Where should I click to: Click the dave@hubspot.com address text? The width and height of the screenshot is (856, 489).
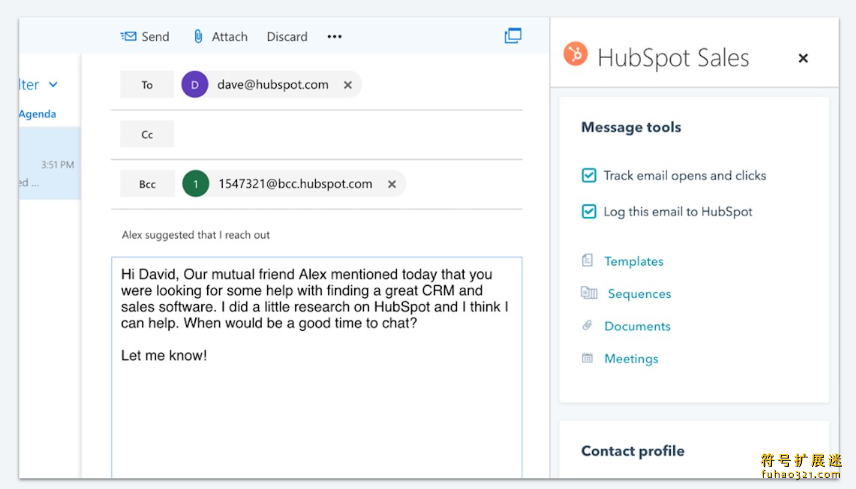point(273,85)
